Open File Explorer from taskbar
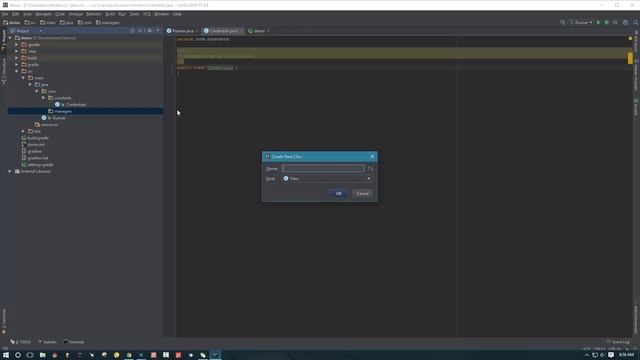This screenshot has width=640, height=360. 42,355
